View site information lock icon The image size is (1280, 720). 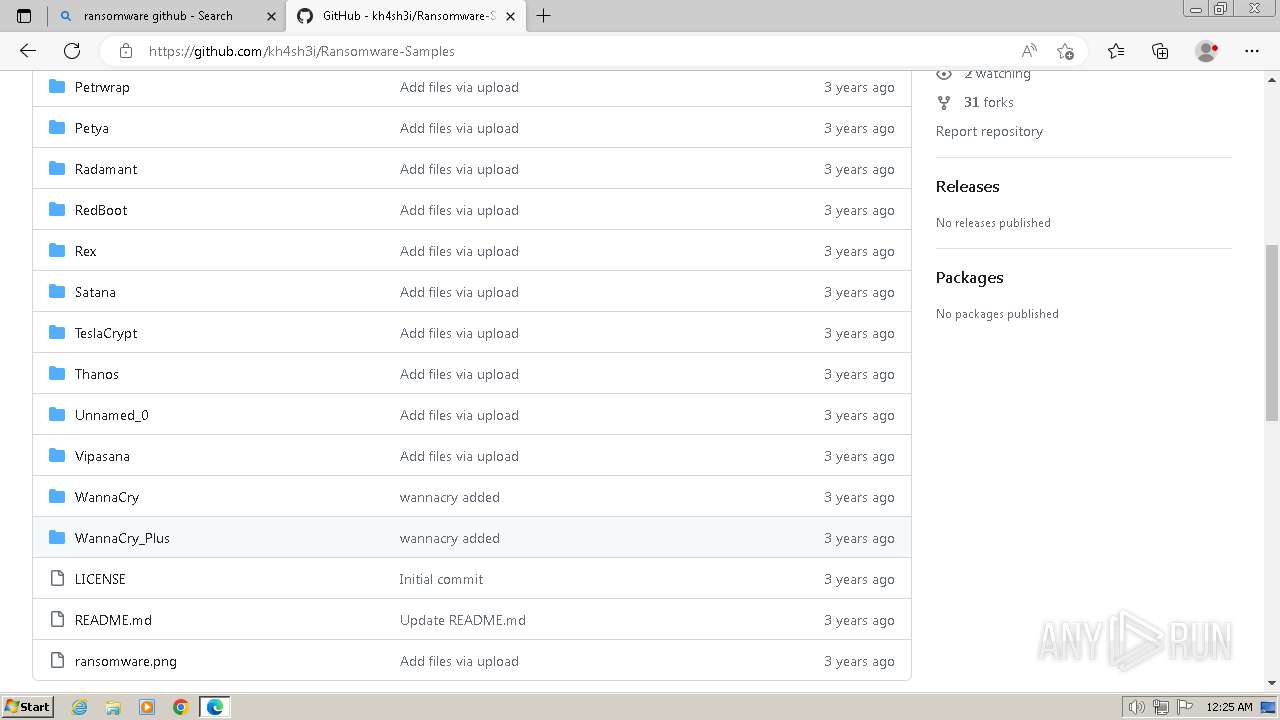[x=126, y=51]
